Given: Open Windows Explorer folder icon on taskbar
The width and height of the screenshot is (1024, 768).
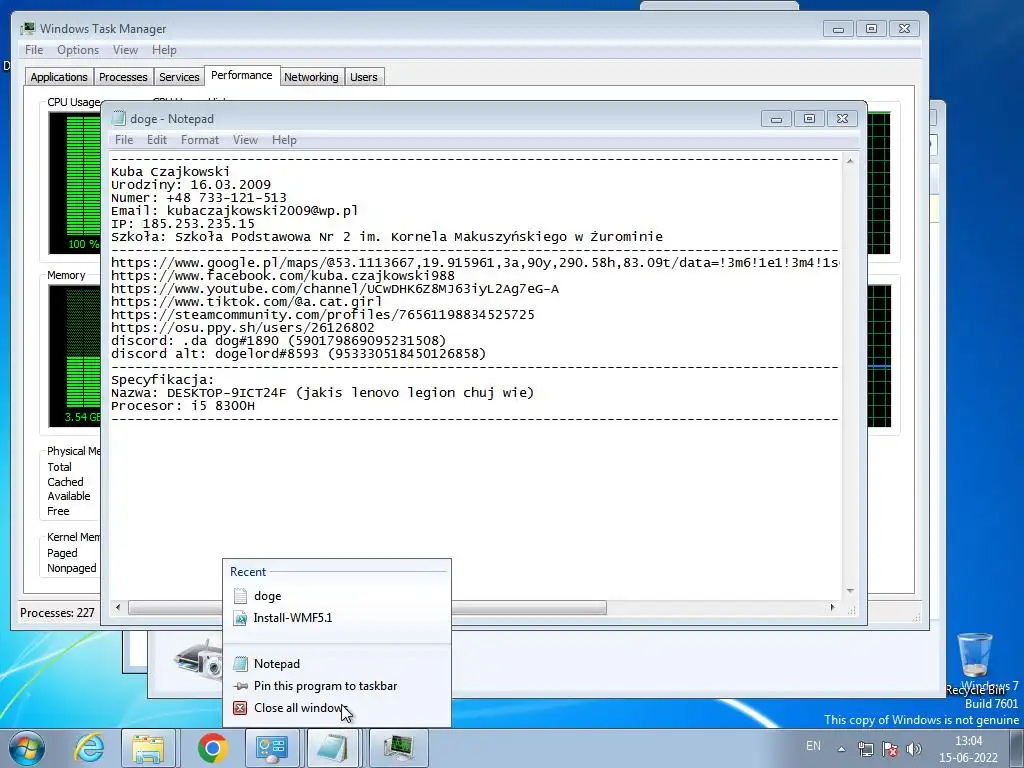Looking at the screenshot, I should (x=148, y=748).
